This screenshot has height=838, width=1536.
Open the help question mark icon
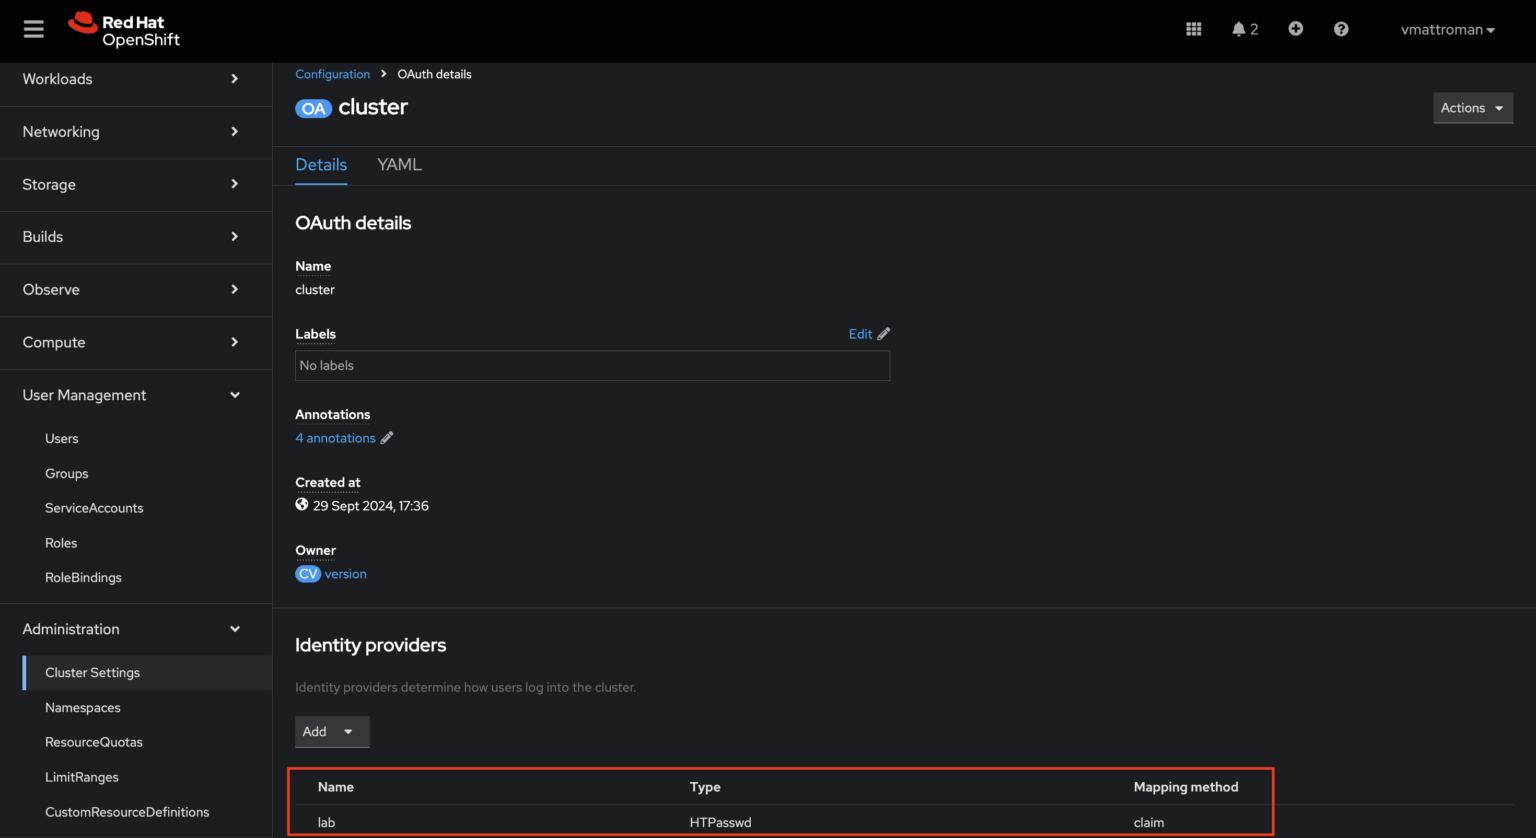coord(1341,29)
